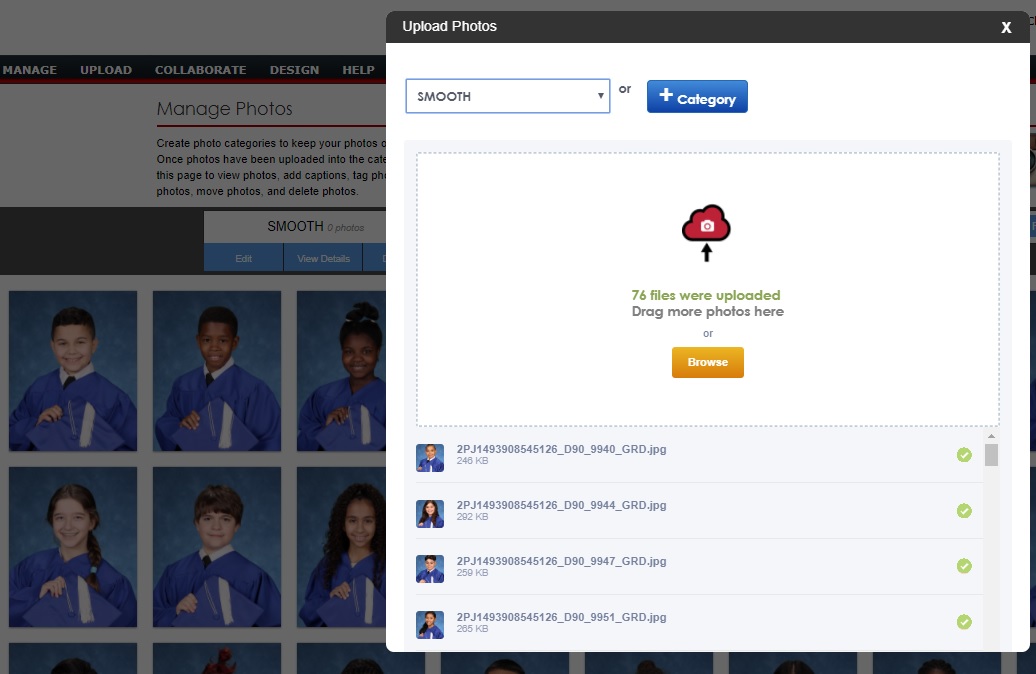The image size is (1036, 674).
Task: Close the Upload Photos dialog
Action: [1006, 27]
